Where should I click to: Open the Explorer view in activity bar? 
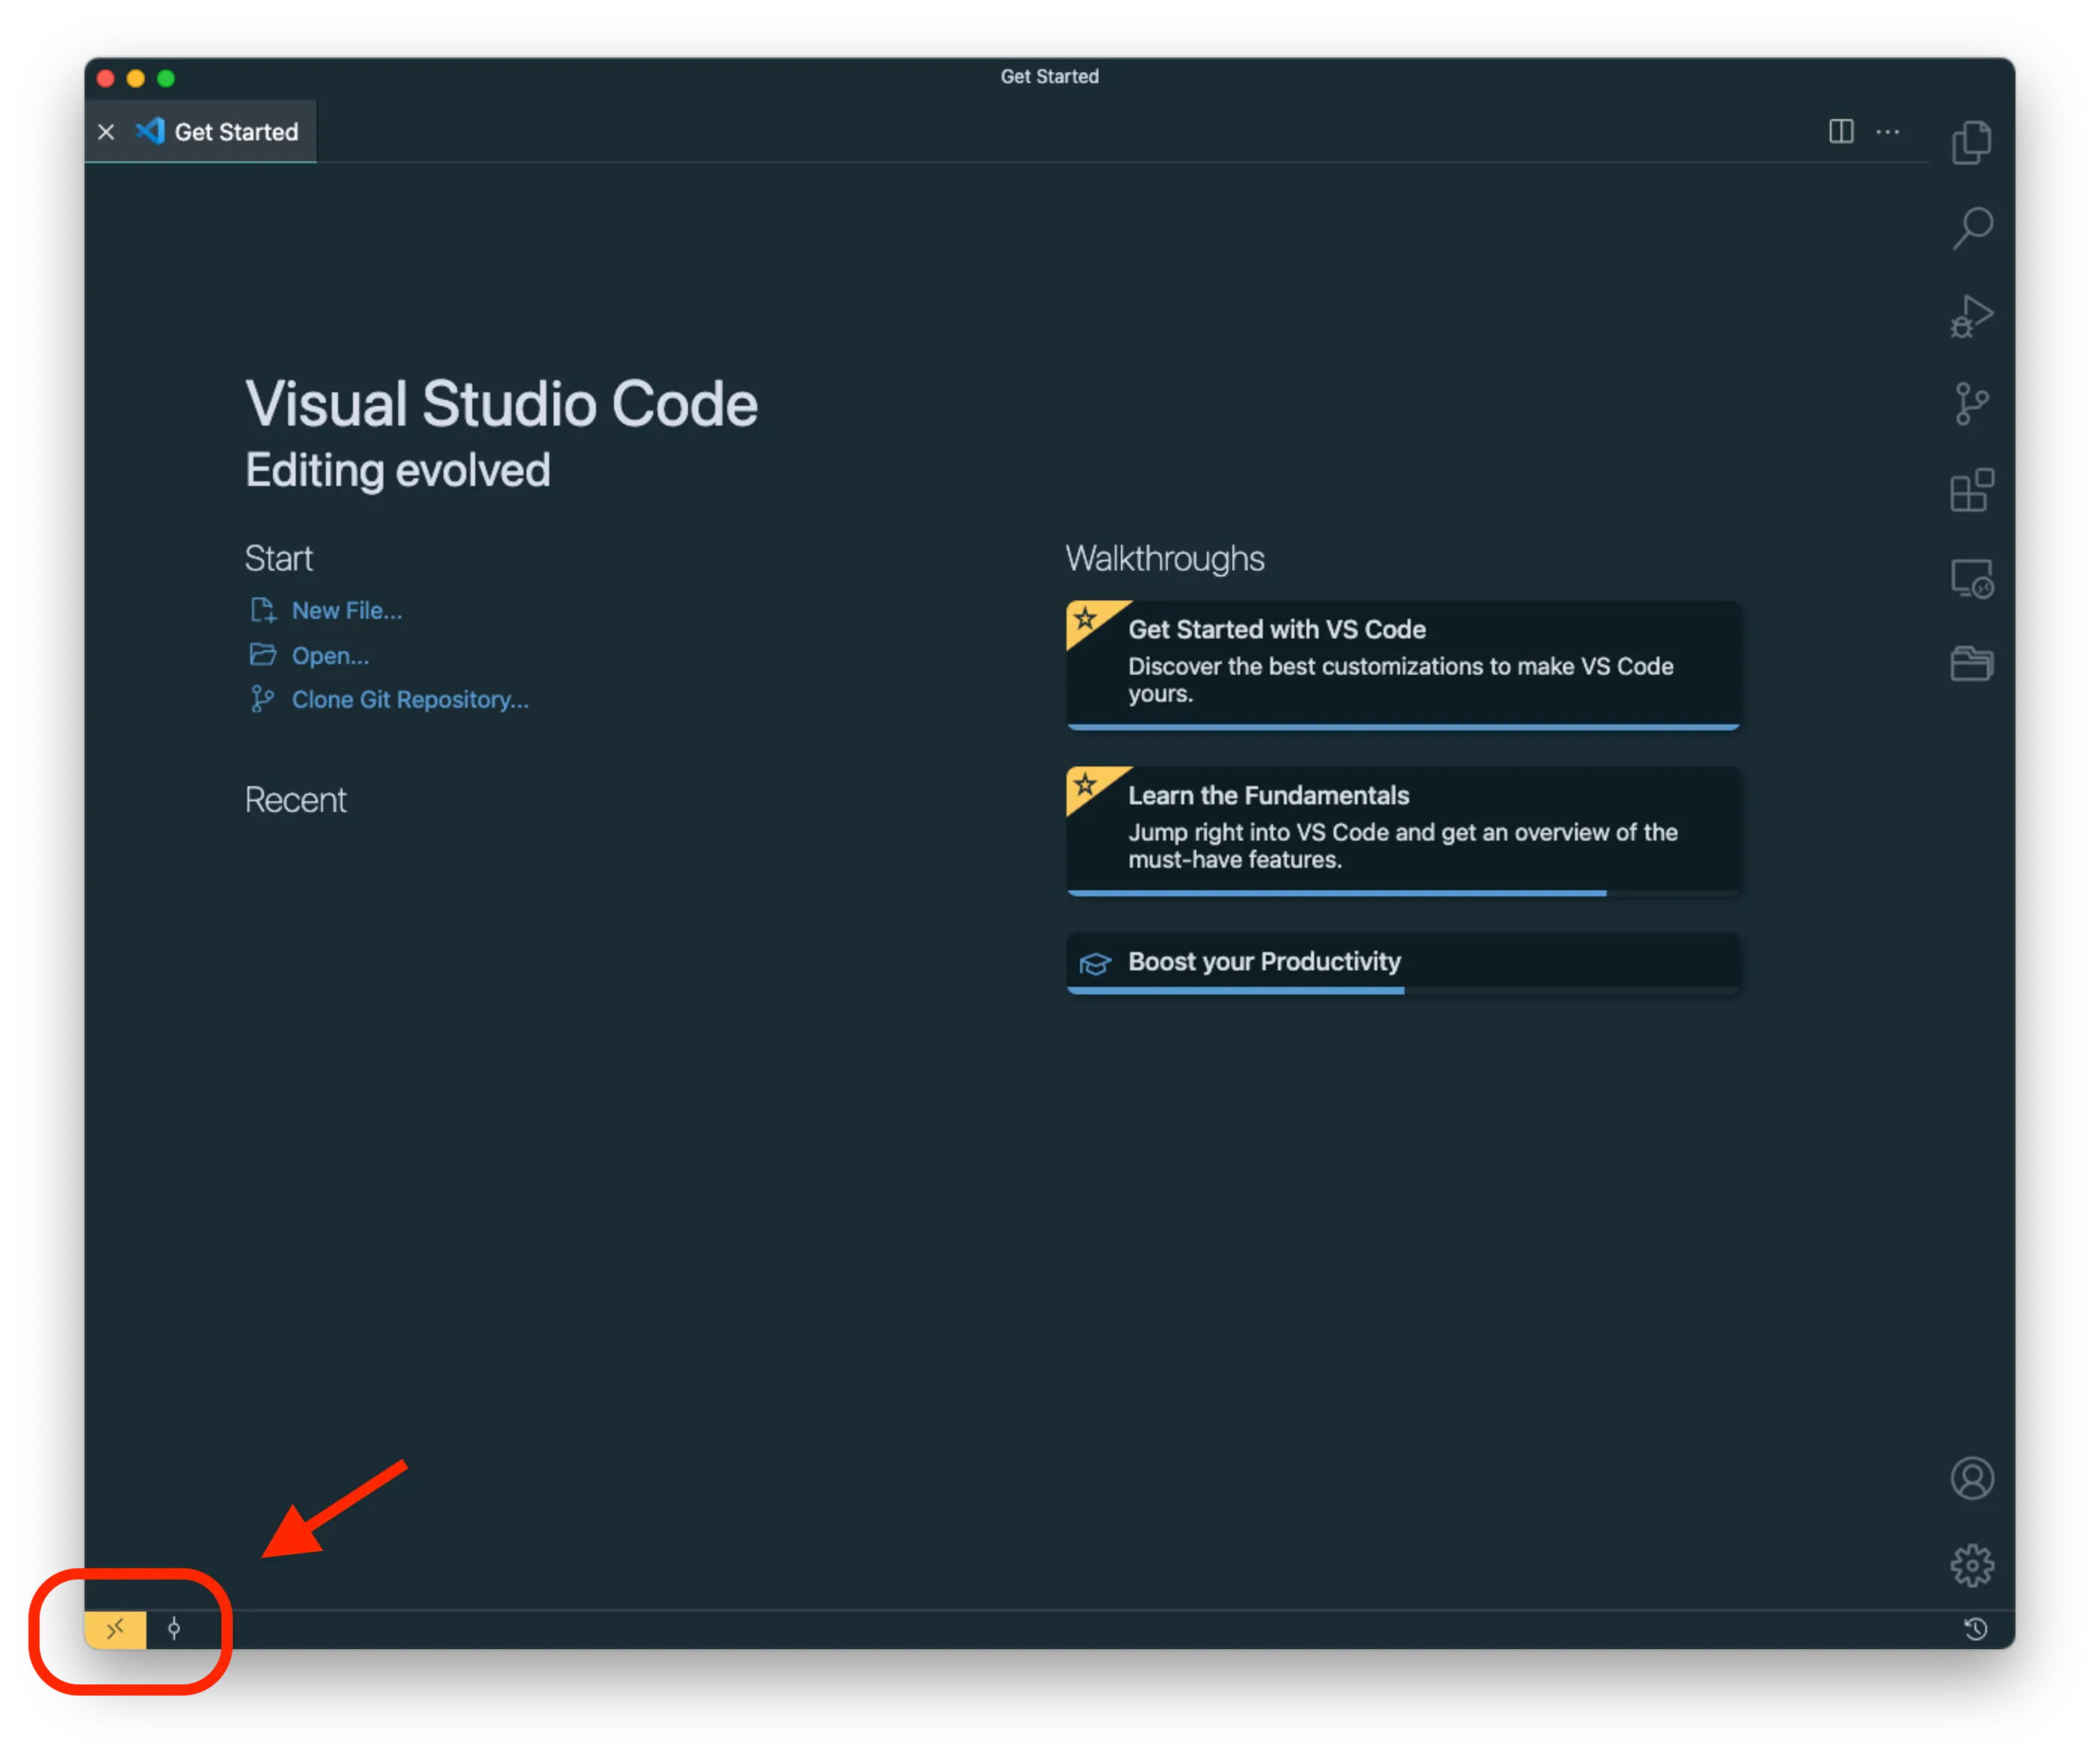[1971, 142]
